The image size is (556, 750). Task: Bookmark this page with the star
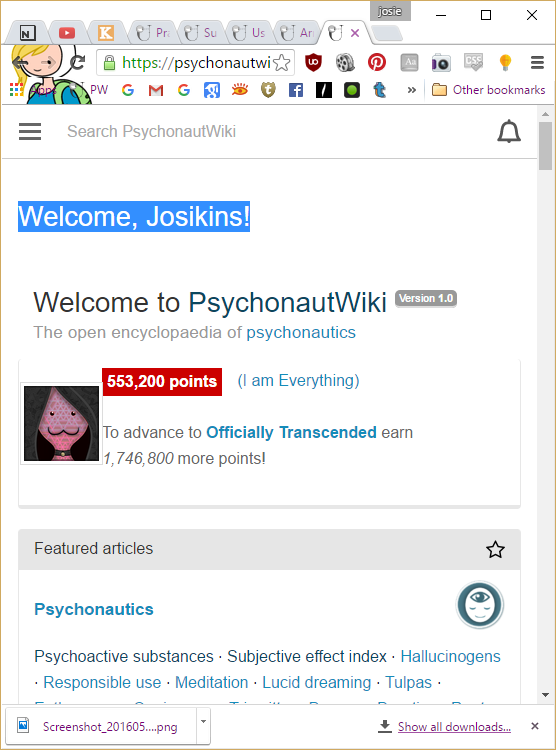[x=282, y=63]
